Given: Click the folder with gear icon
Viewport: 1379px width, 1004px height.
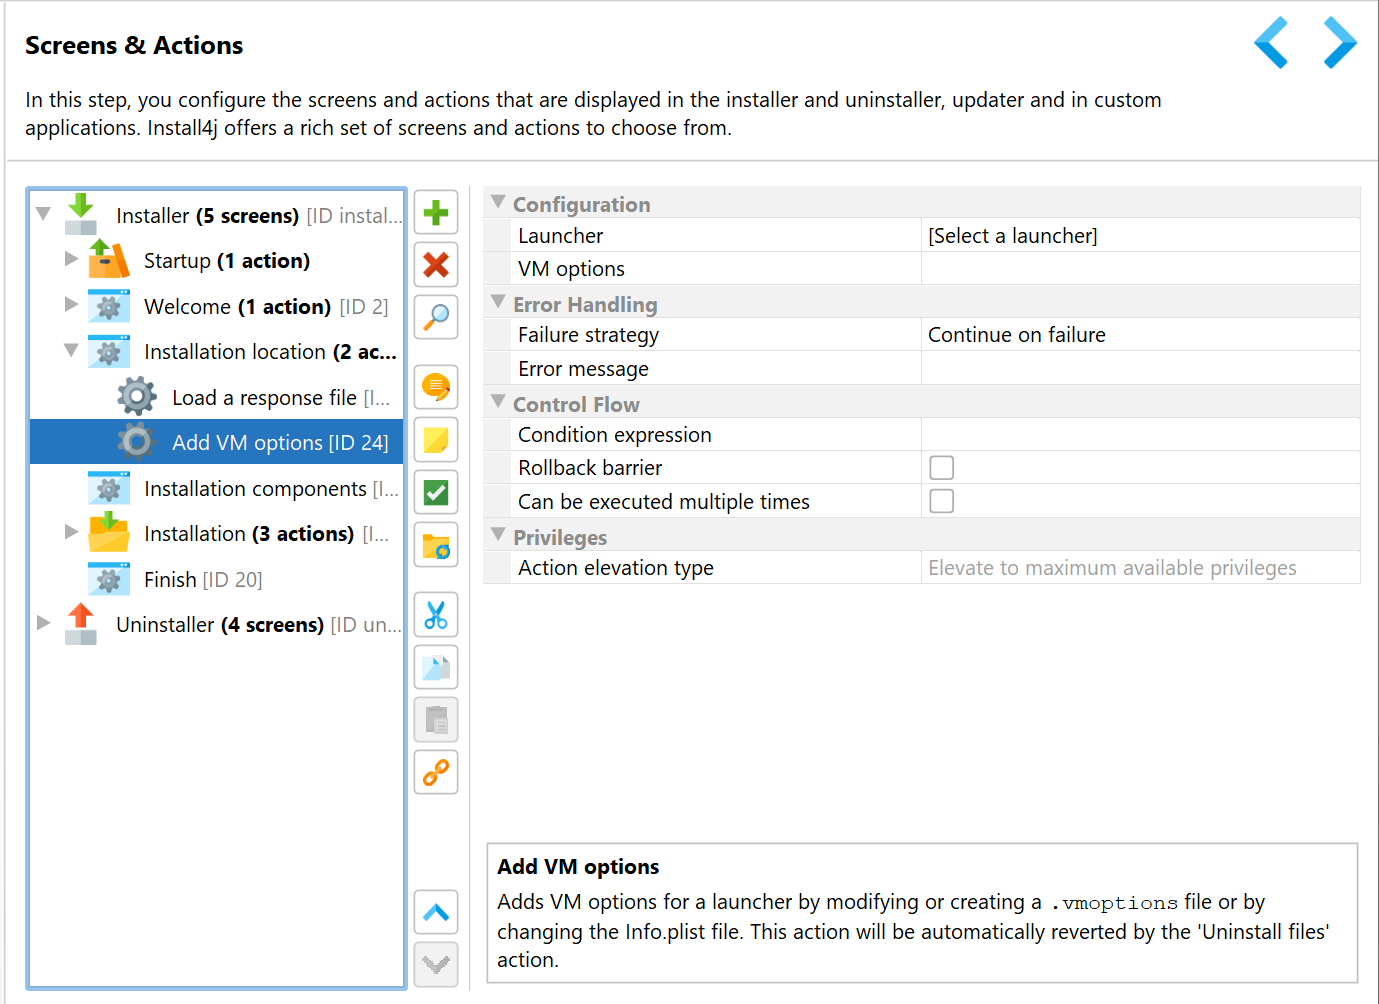Looking at the screenshot, I should click(436, 545).
